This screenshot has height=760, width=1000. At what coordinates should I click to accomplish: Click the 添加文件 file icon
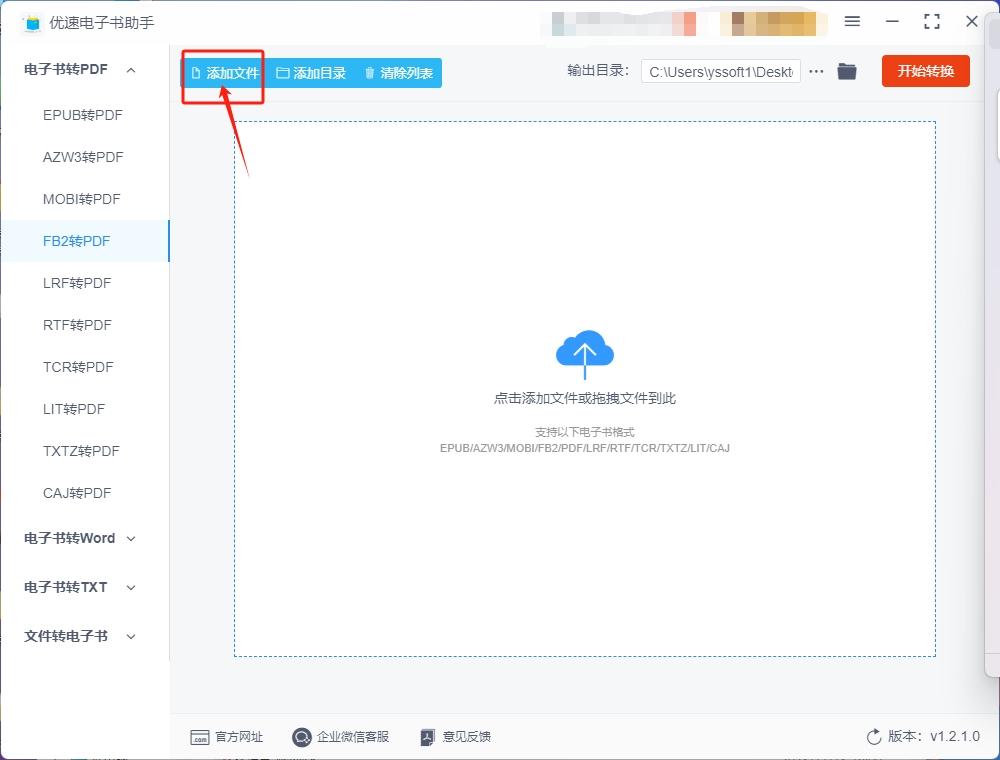click(x=197, y=72)
